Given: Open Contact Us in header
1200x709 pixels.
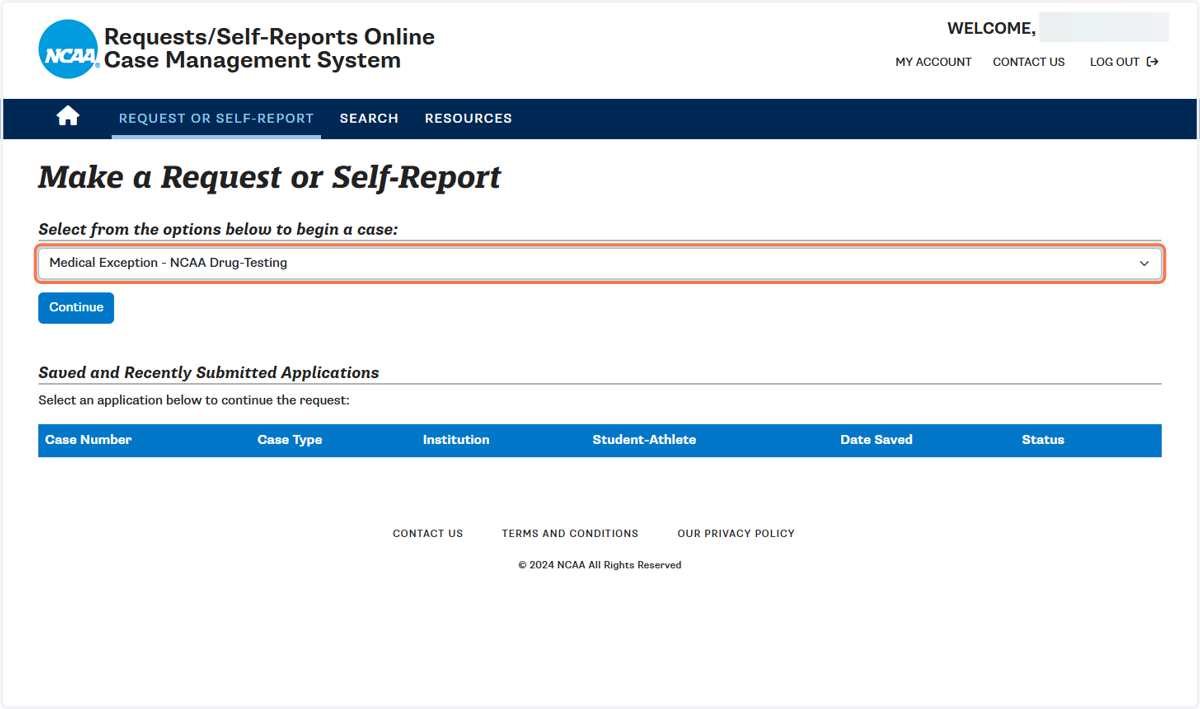Looking at the screenshot, I should point(1028,62).
